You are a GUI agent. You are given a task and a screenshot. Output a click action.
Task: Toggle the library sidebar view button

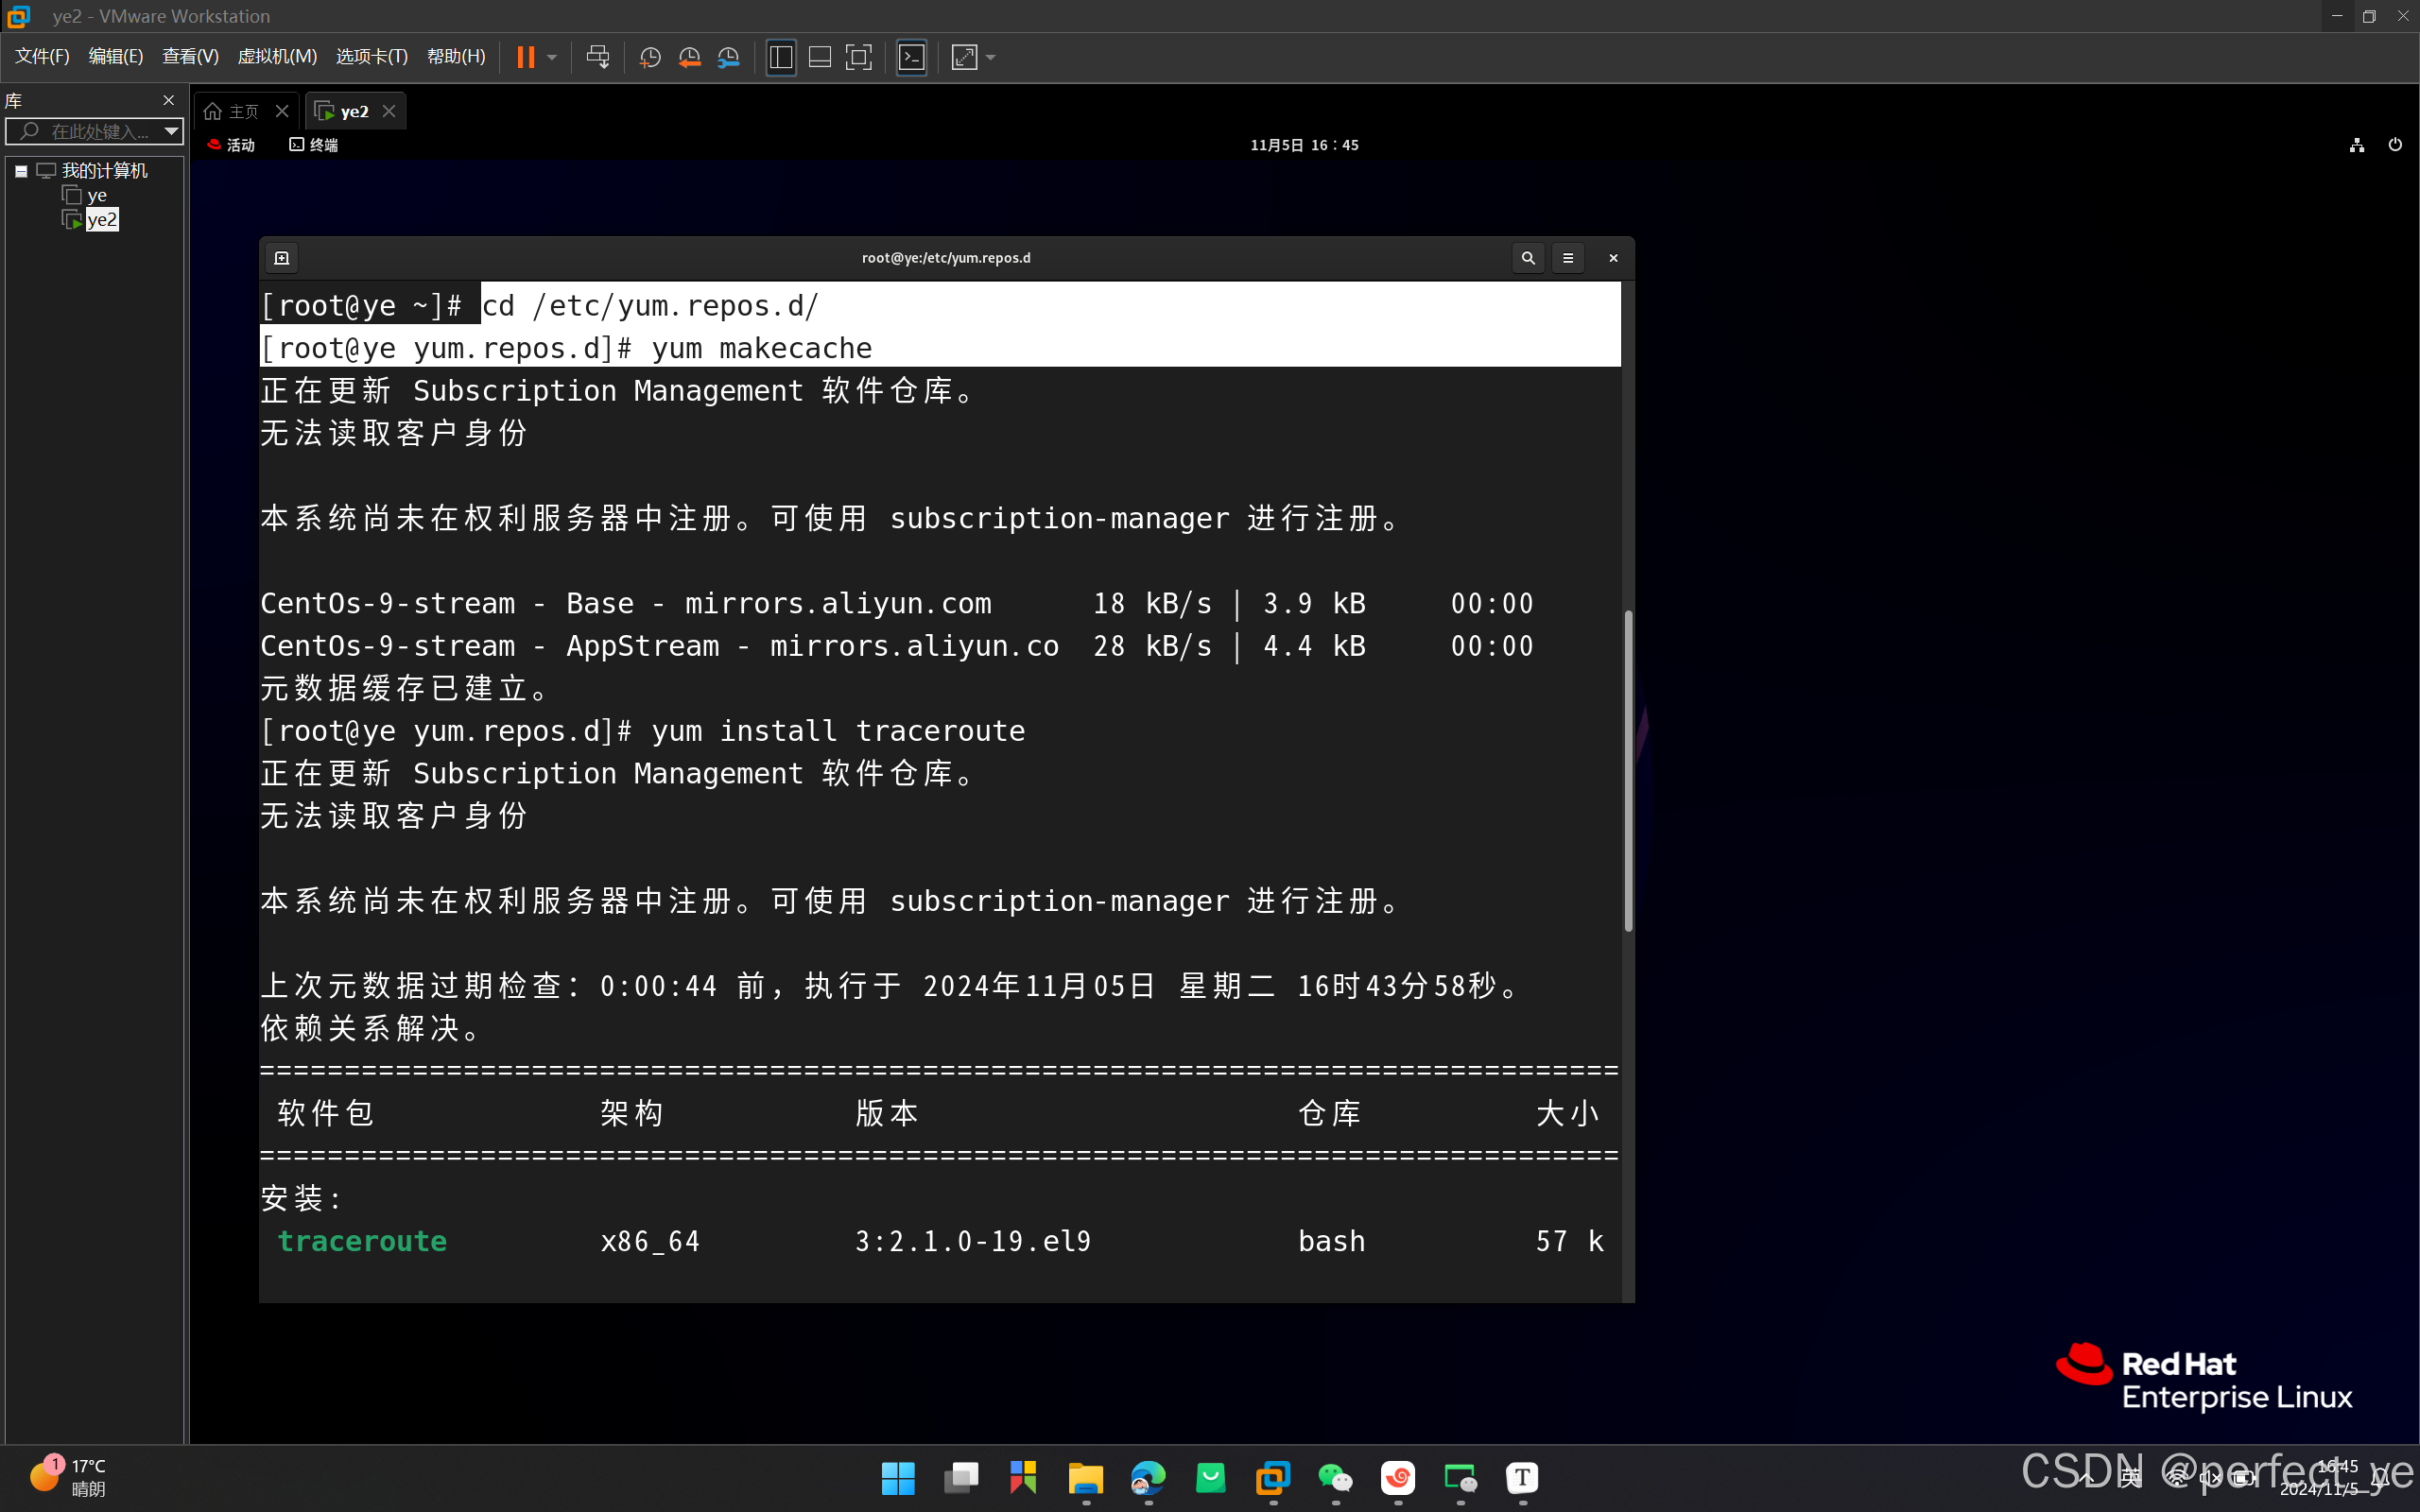coord(781,57)
